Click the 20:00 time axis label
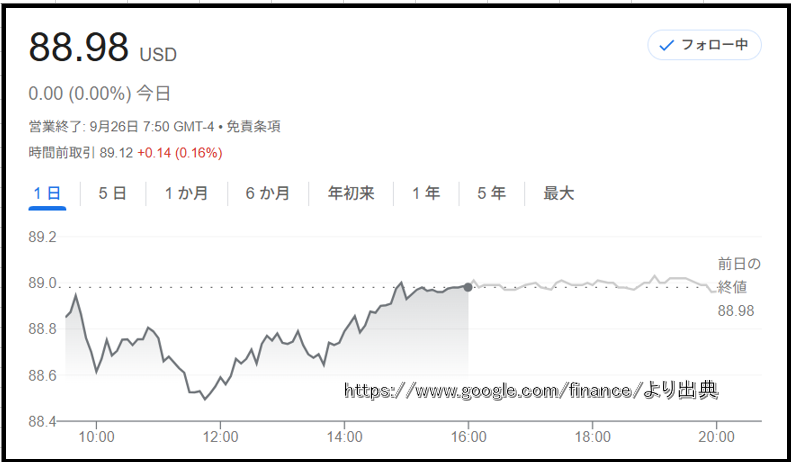 (x=717, y=437)
